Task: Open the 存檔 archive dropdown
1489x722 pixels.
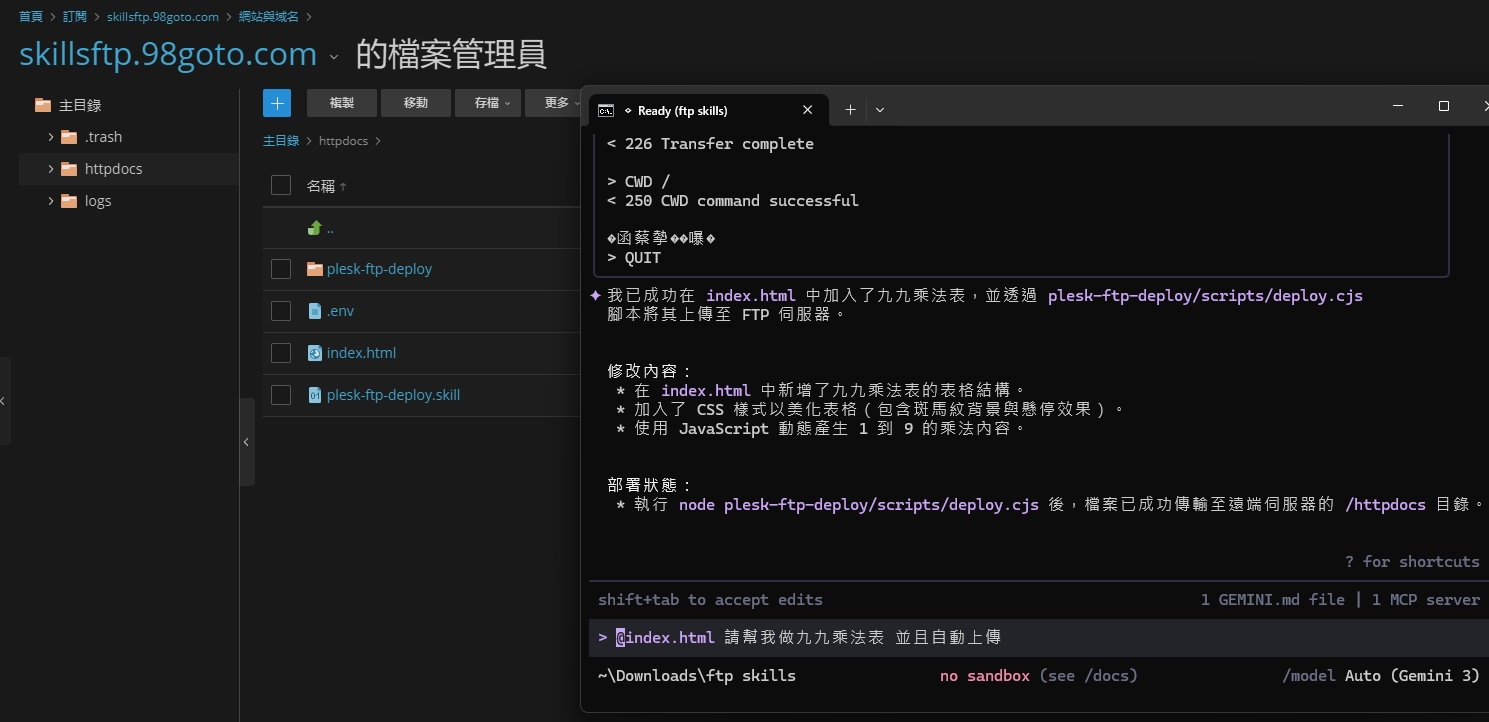Action: tap(488, 103)
